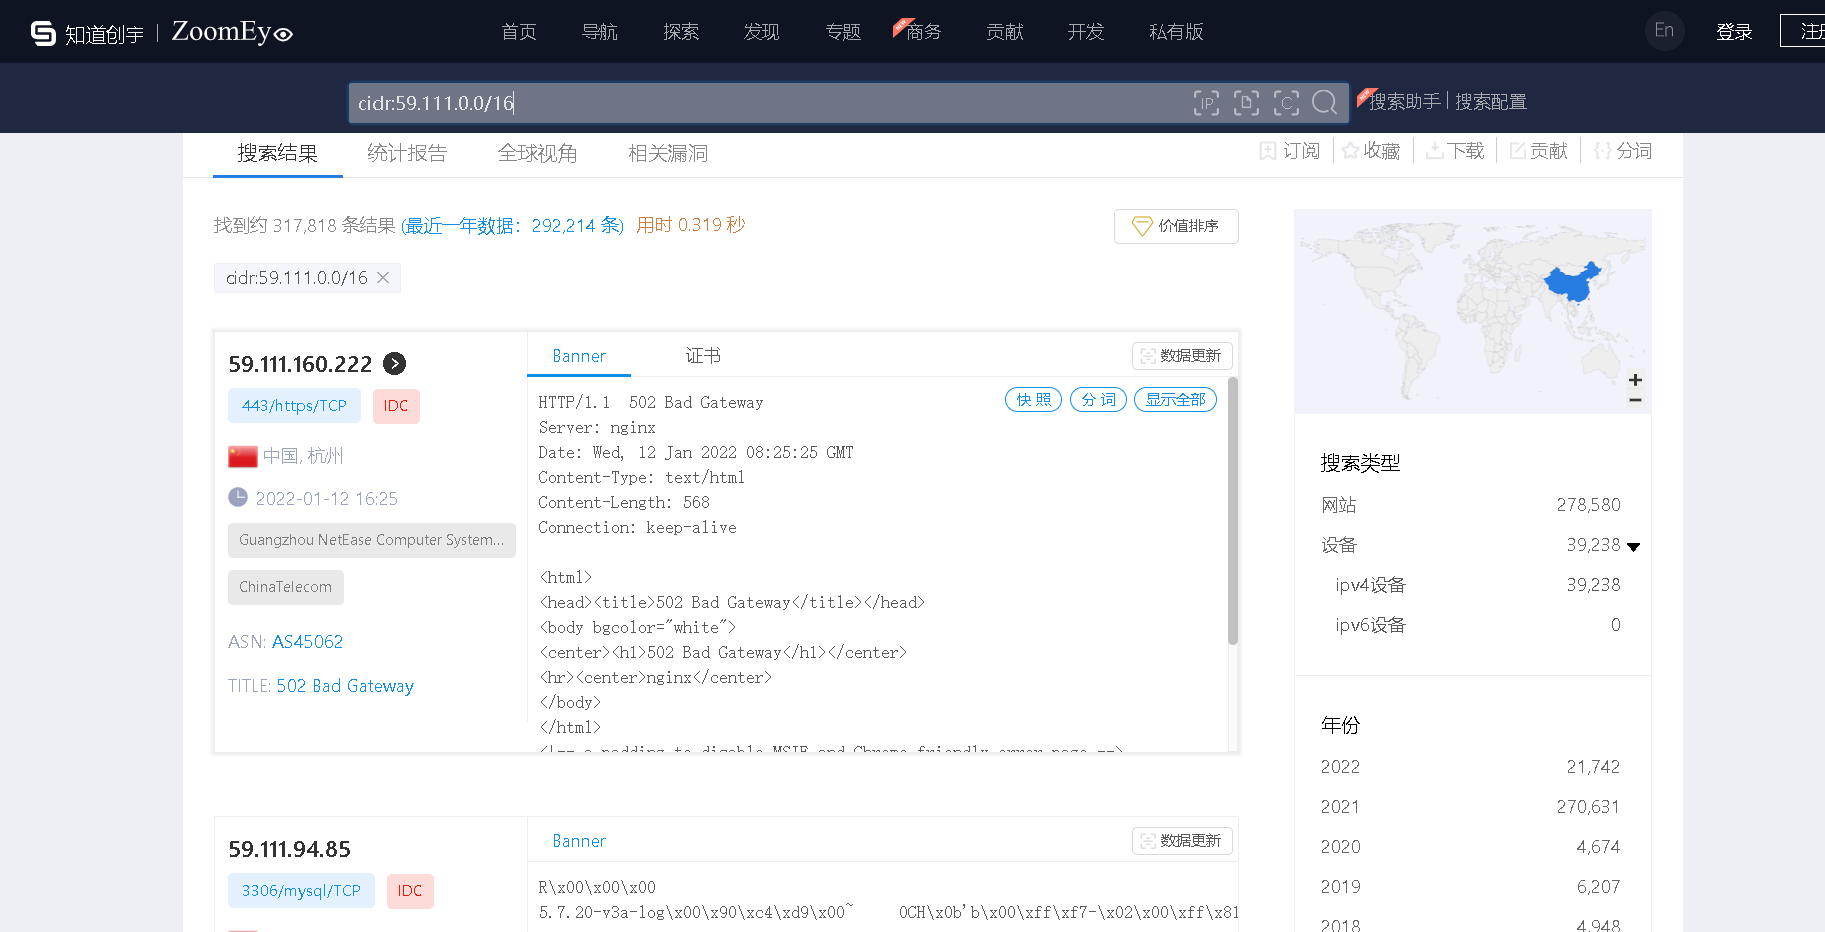
Task: Click the 数据更新 button on first result
Action: [x=1182, y=356]
